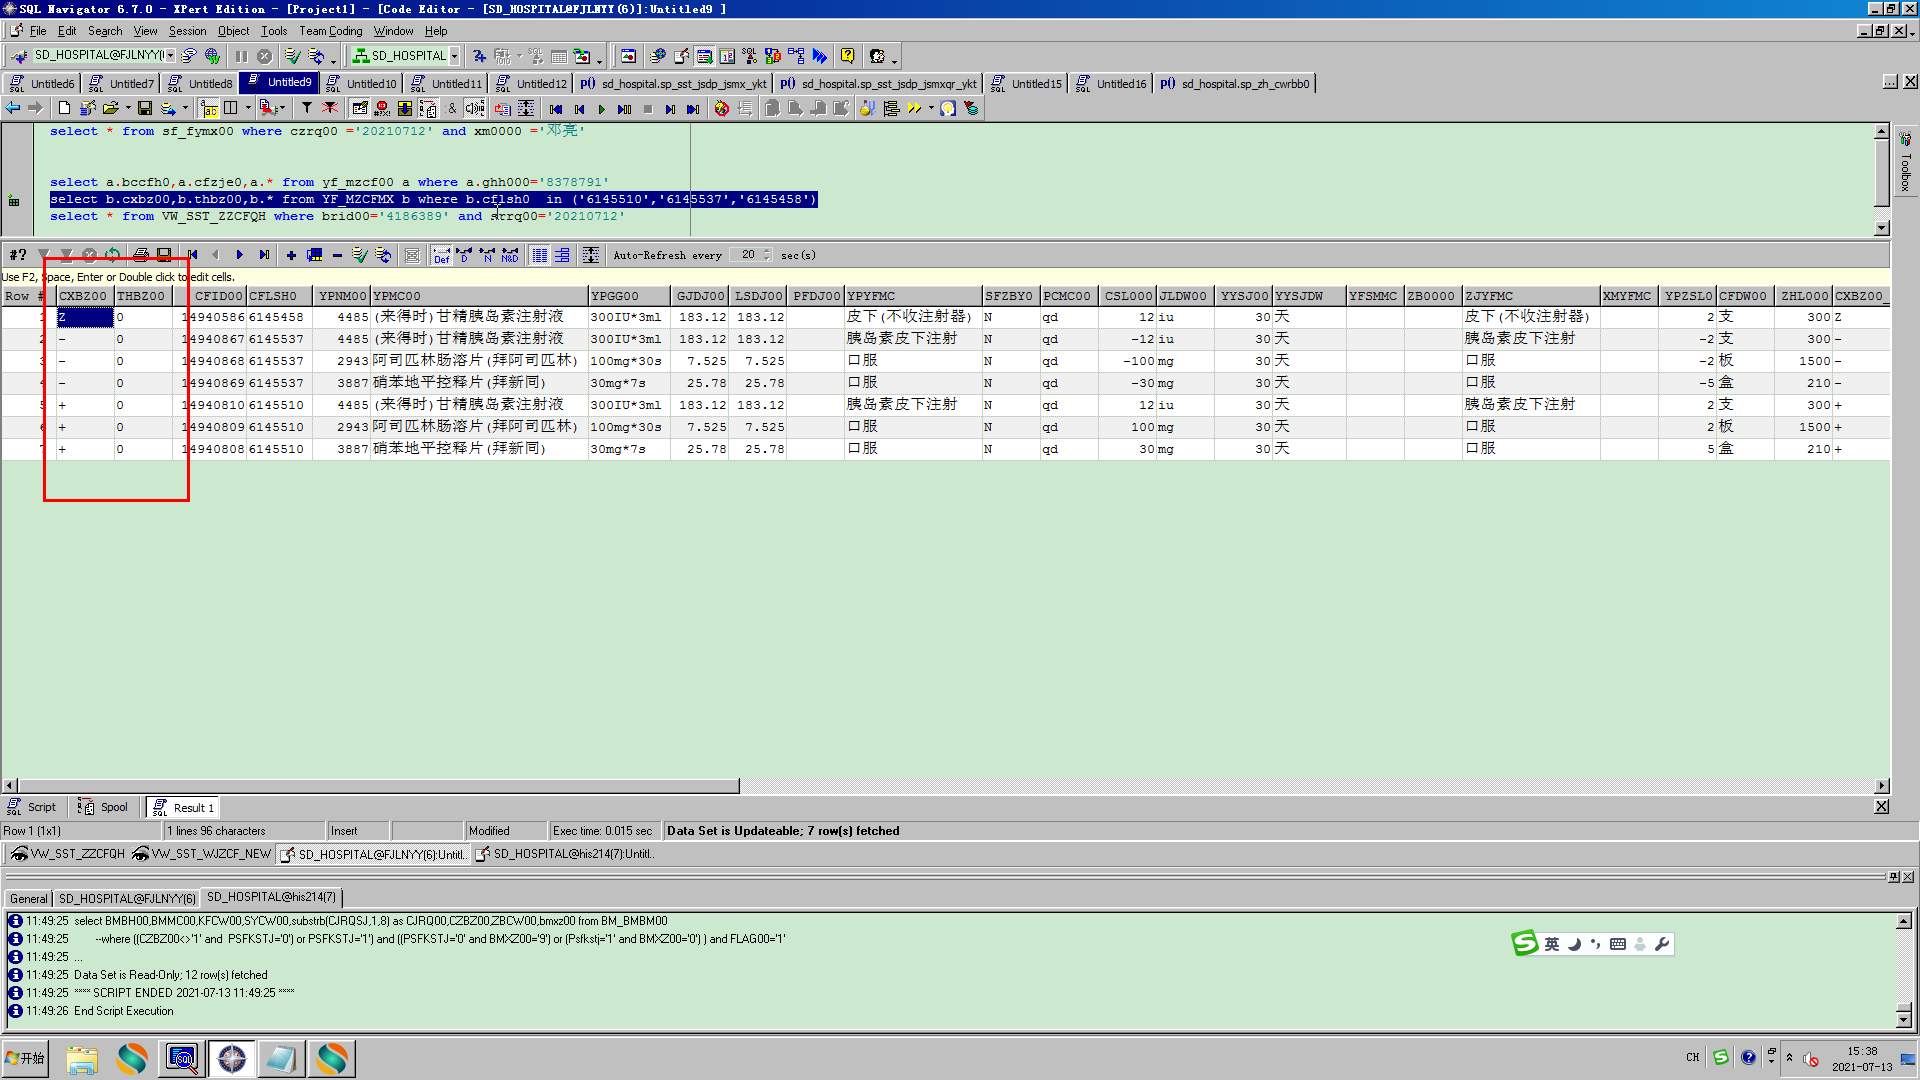Screen dimensions: 1920x1080
Task: Click the yellow help question mark icon
Action: pyautogui.click(x=847, y=56)
